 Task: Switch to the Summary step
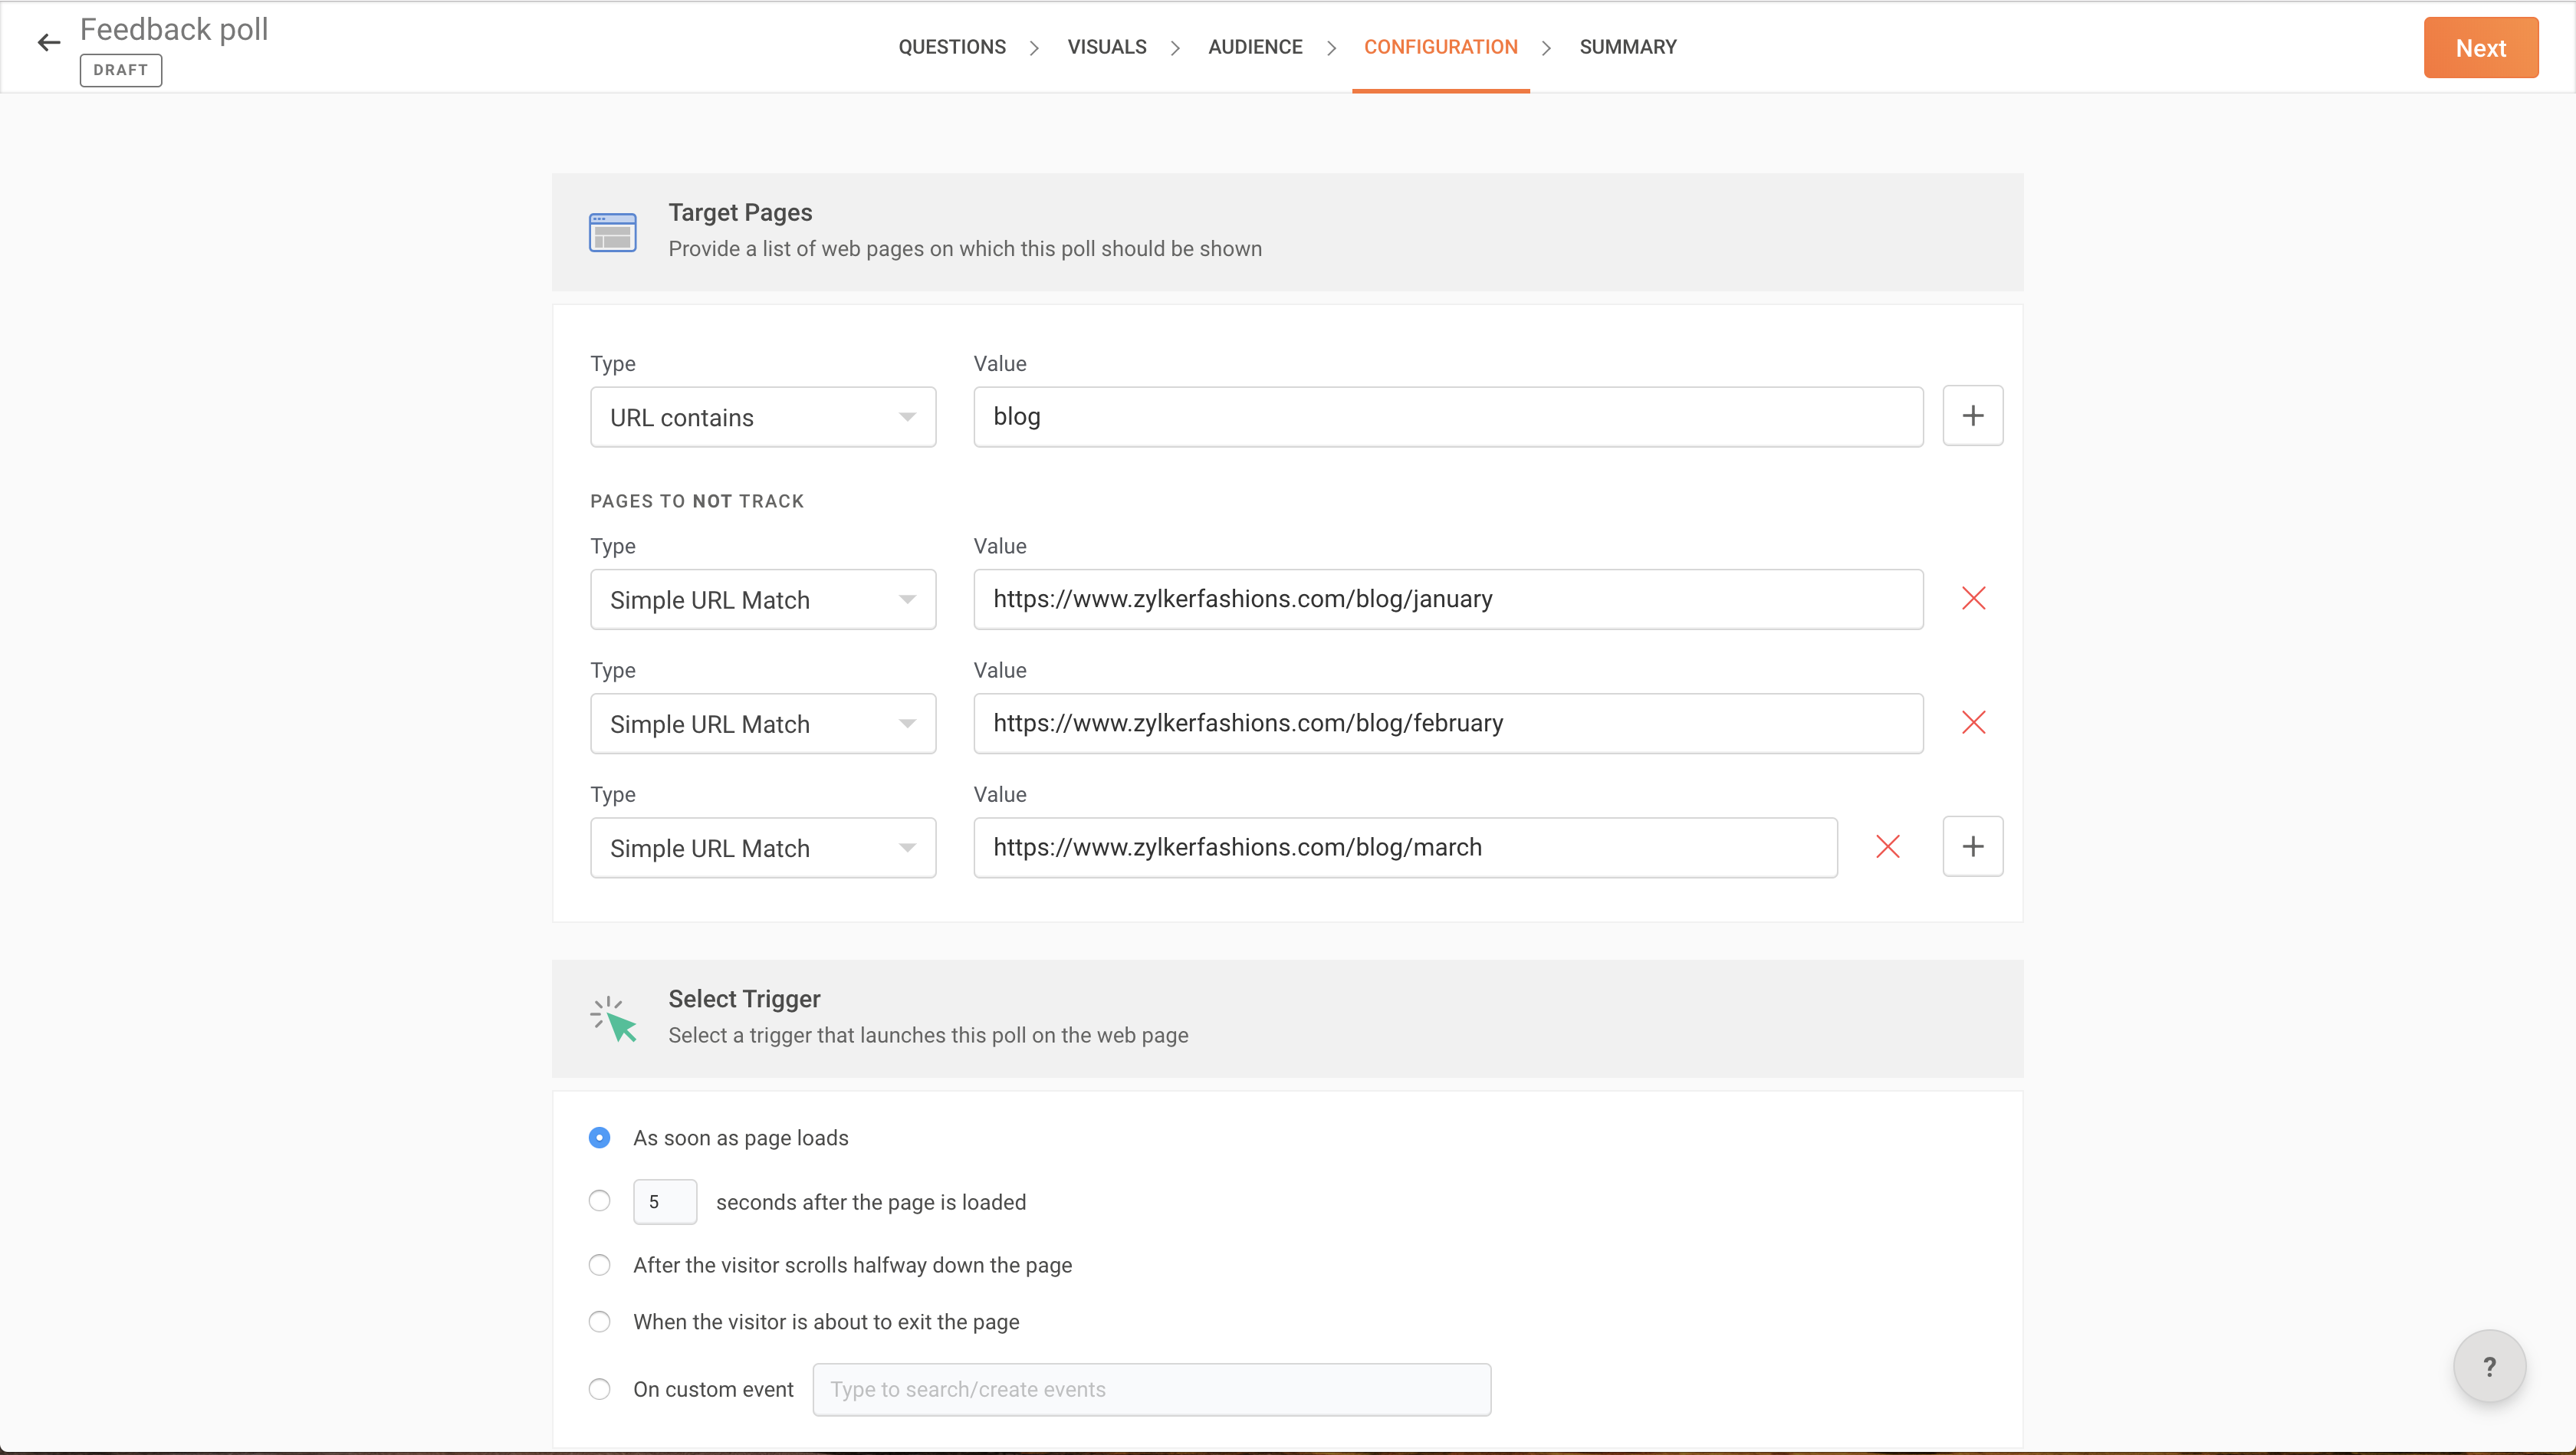tap(1627, 47)
